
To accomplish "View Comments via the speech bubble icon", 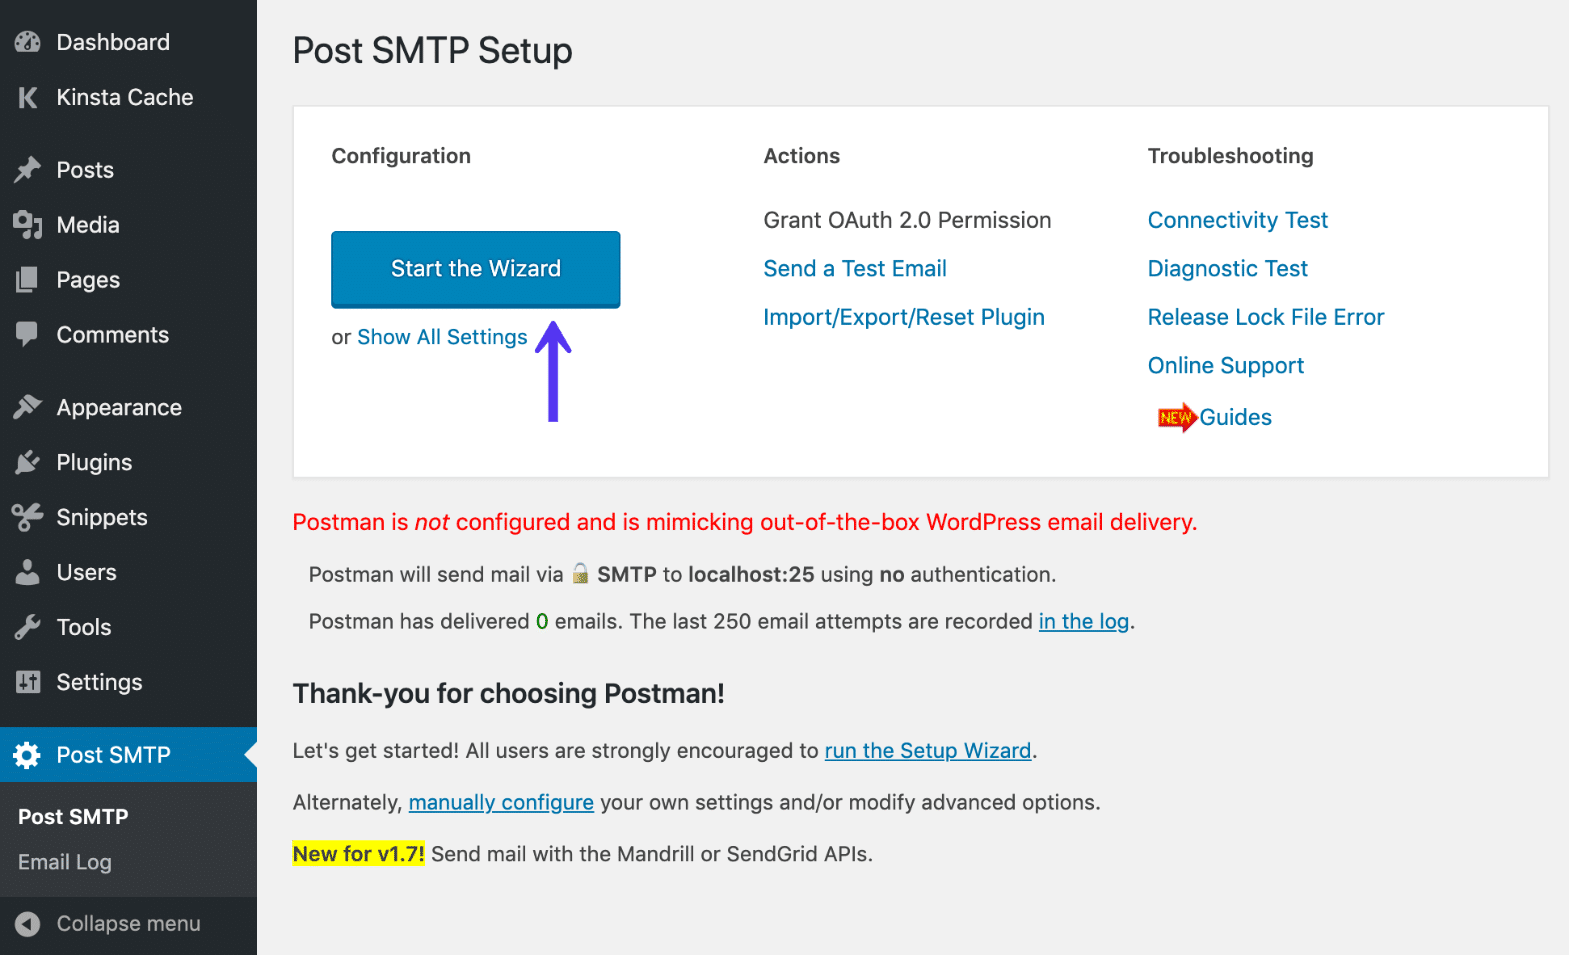I will click(26, 334).
